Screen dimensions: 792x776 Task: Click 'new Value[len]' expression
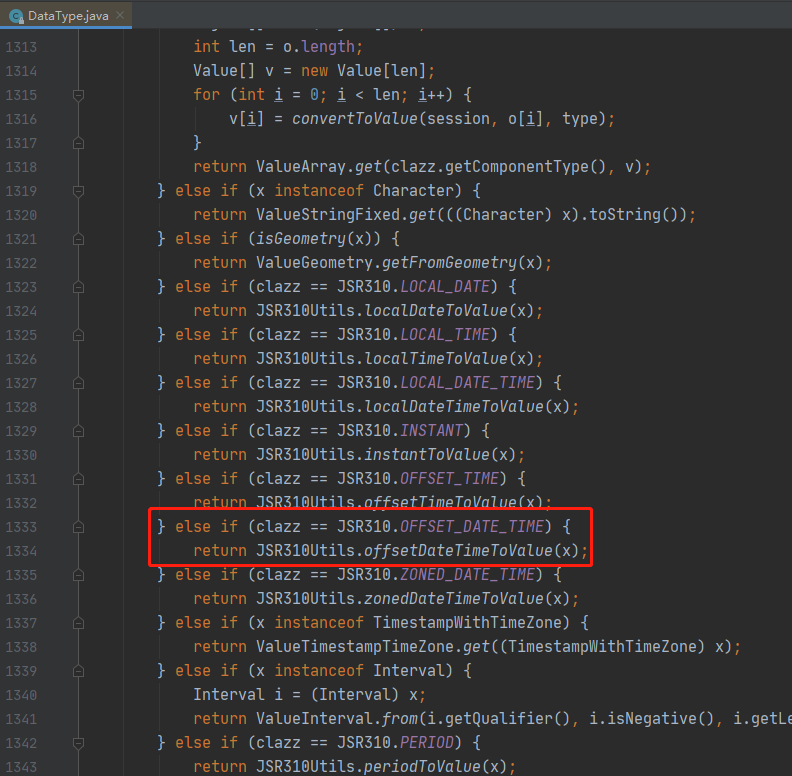point(364,71)
